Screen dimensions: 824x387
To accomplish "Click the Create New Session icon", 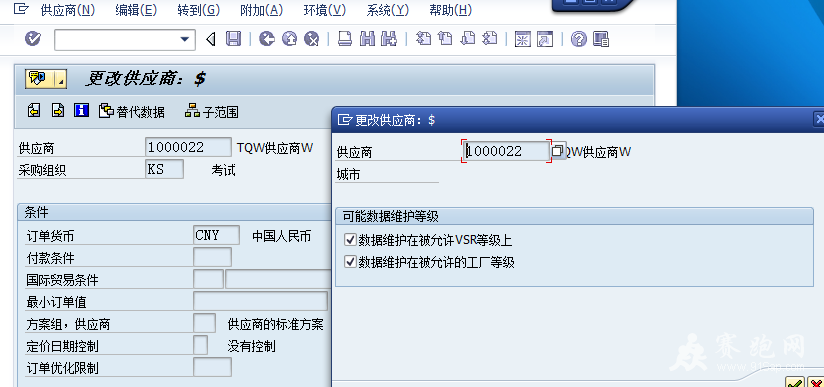I will [x=522, y=39].
